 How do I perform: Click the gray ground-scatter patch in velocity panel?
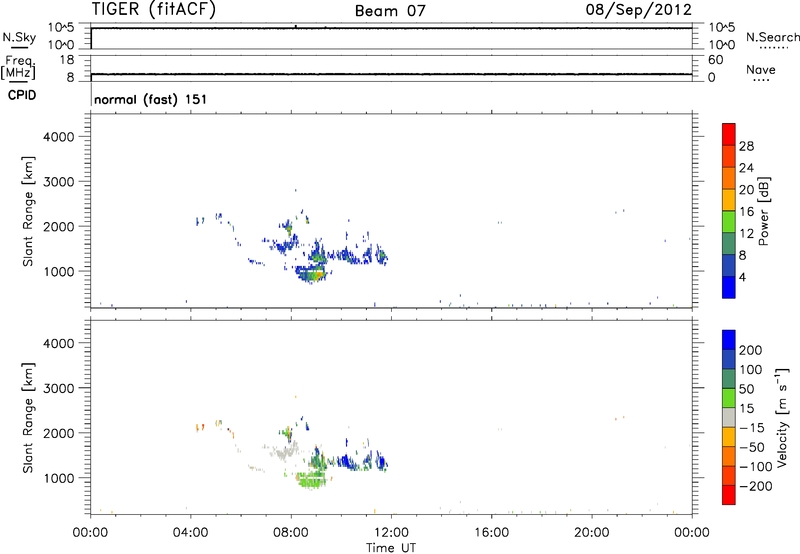pos(284,451)
